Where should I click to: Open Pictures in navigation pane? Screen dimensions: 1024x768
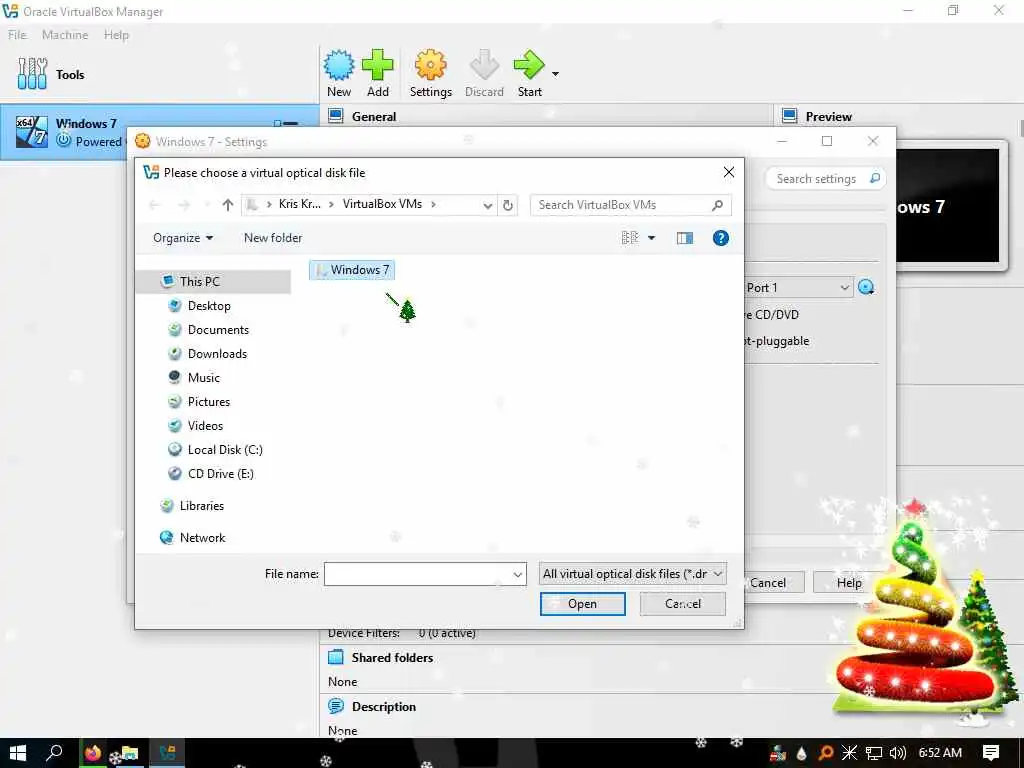pyautogui.click(x=208, y=402)
